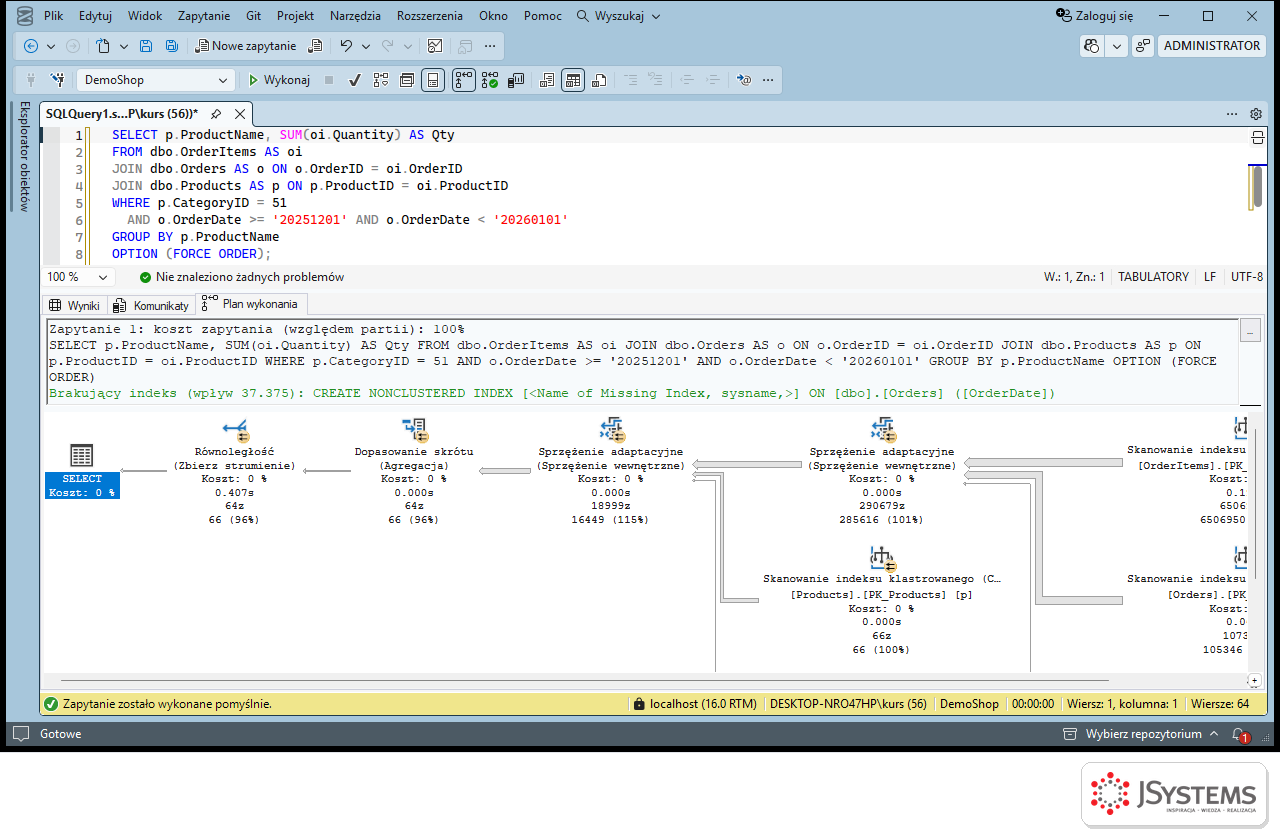1280x835 pixels.
Task: Show the estimated execution plan icon
Action: [x=381, y=80]
